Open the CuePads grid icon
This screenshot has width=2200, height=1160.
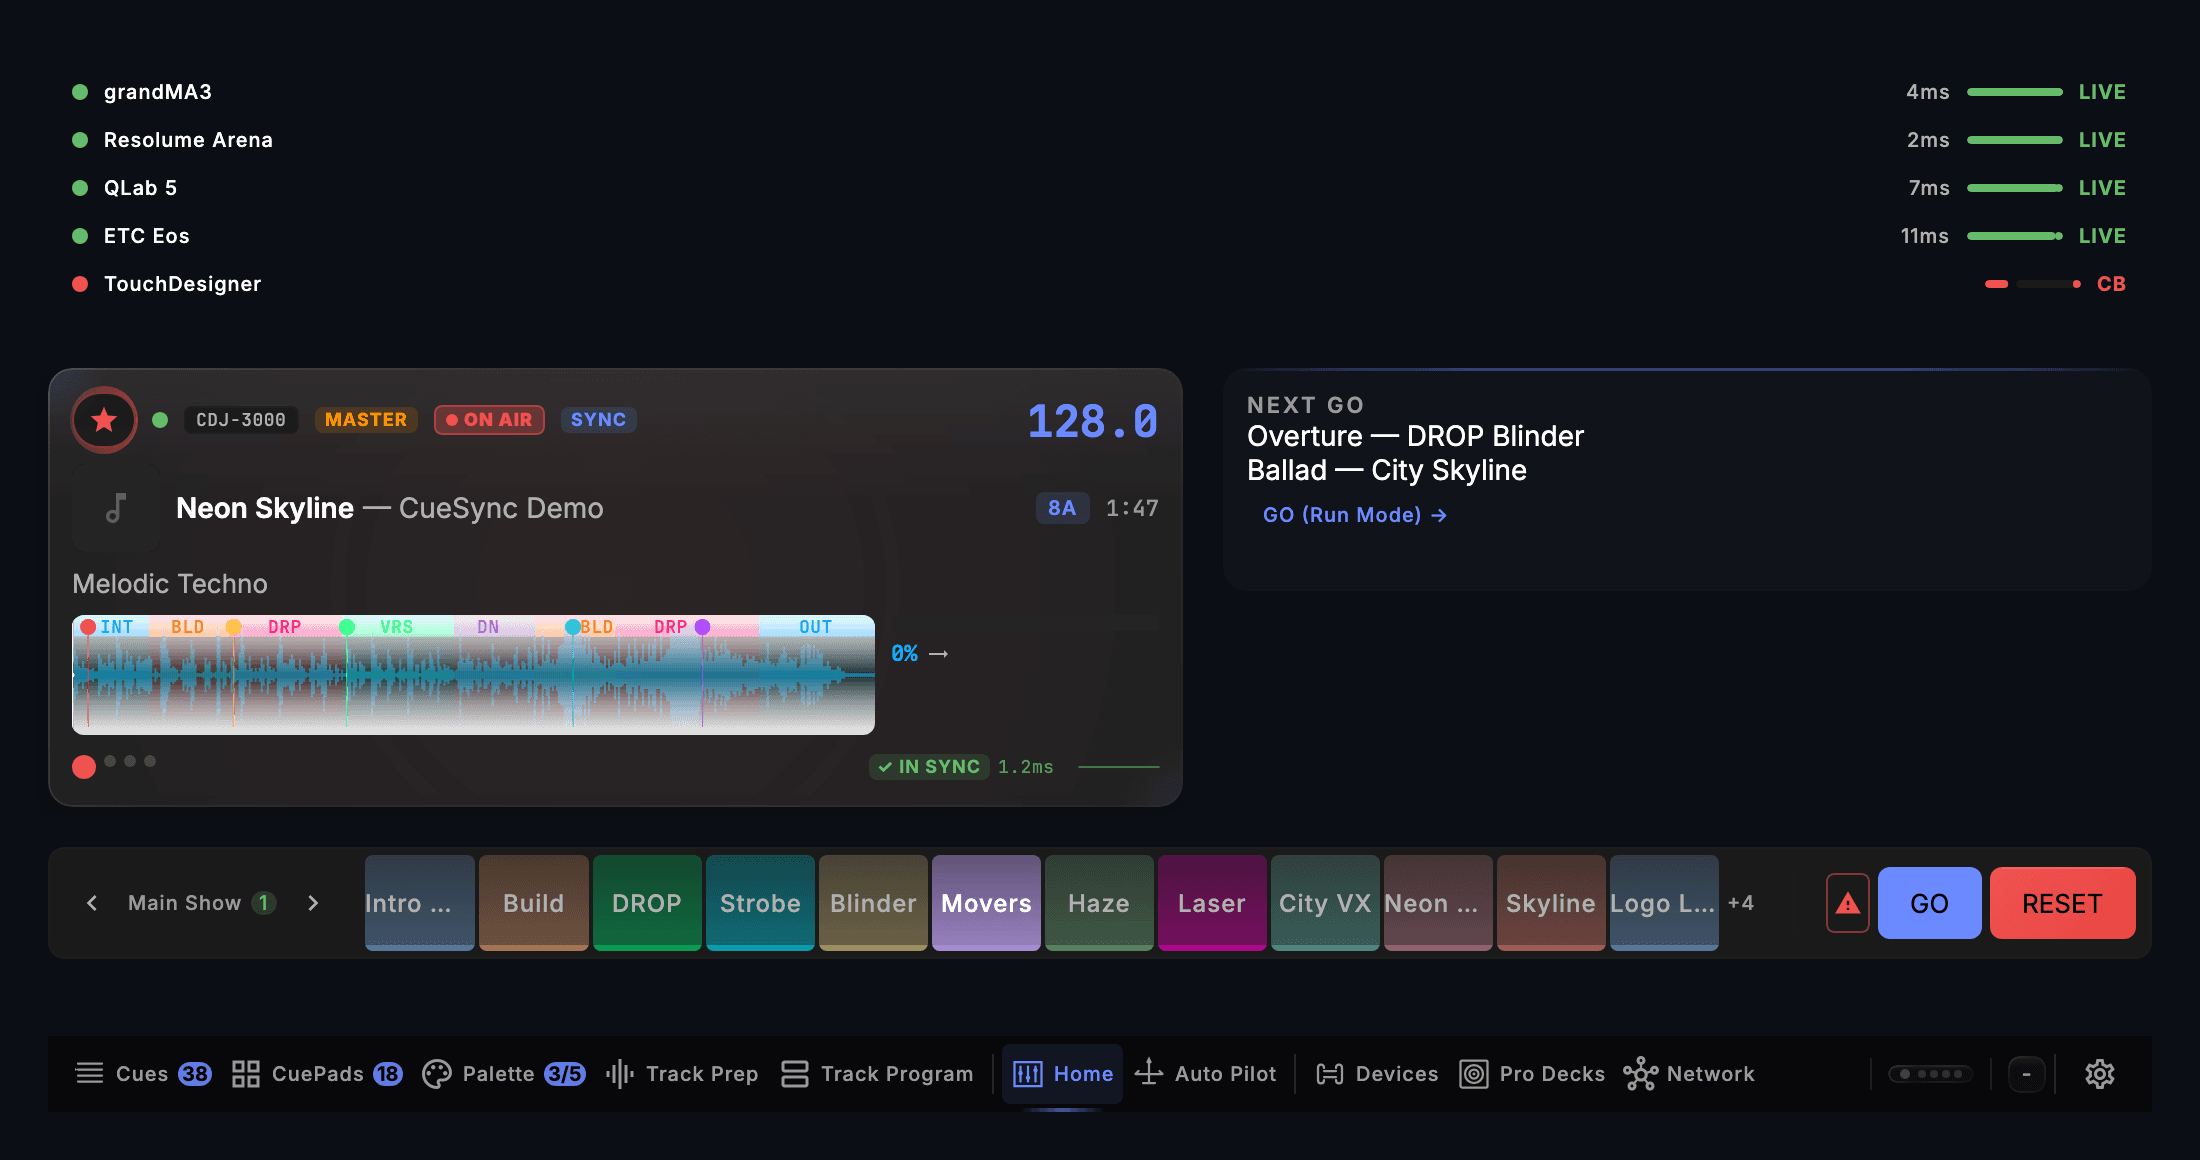(x=246, y=1074)
